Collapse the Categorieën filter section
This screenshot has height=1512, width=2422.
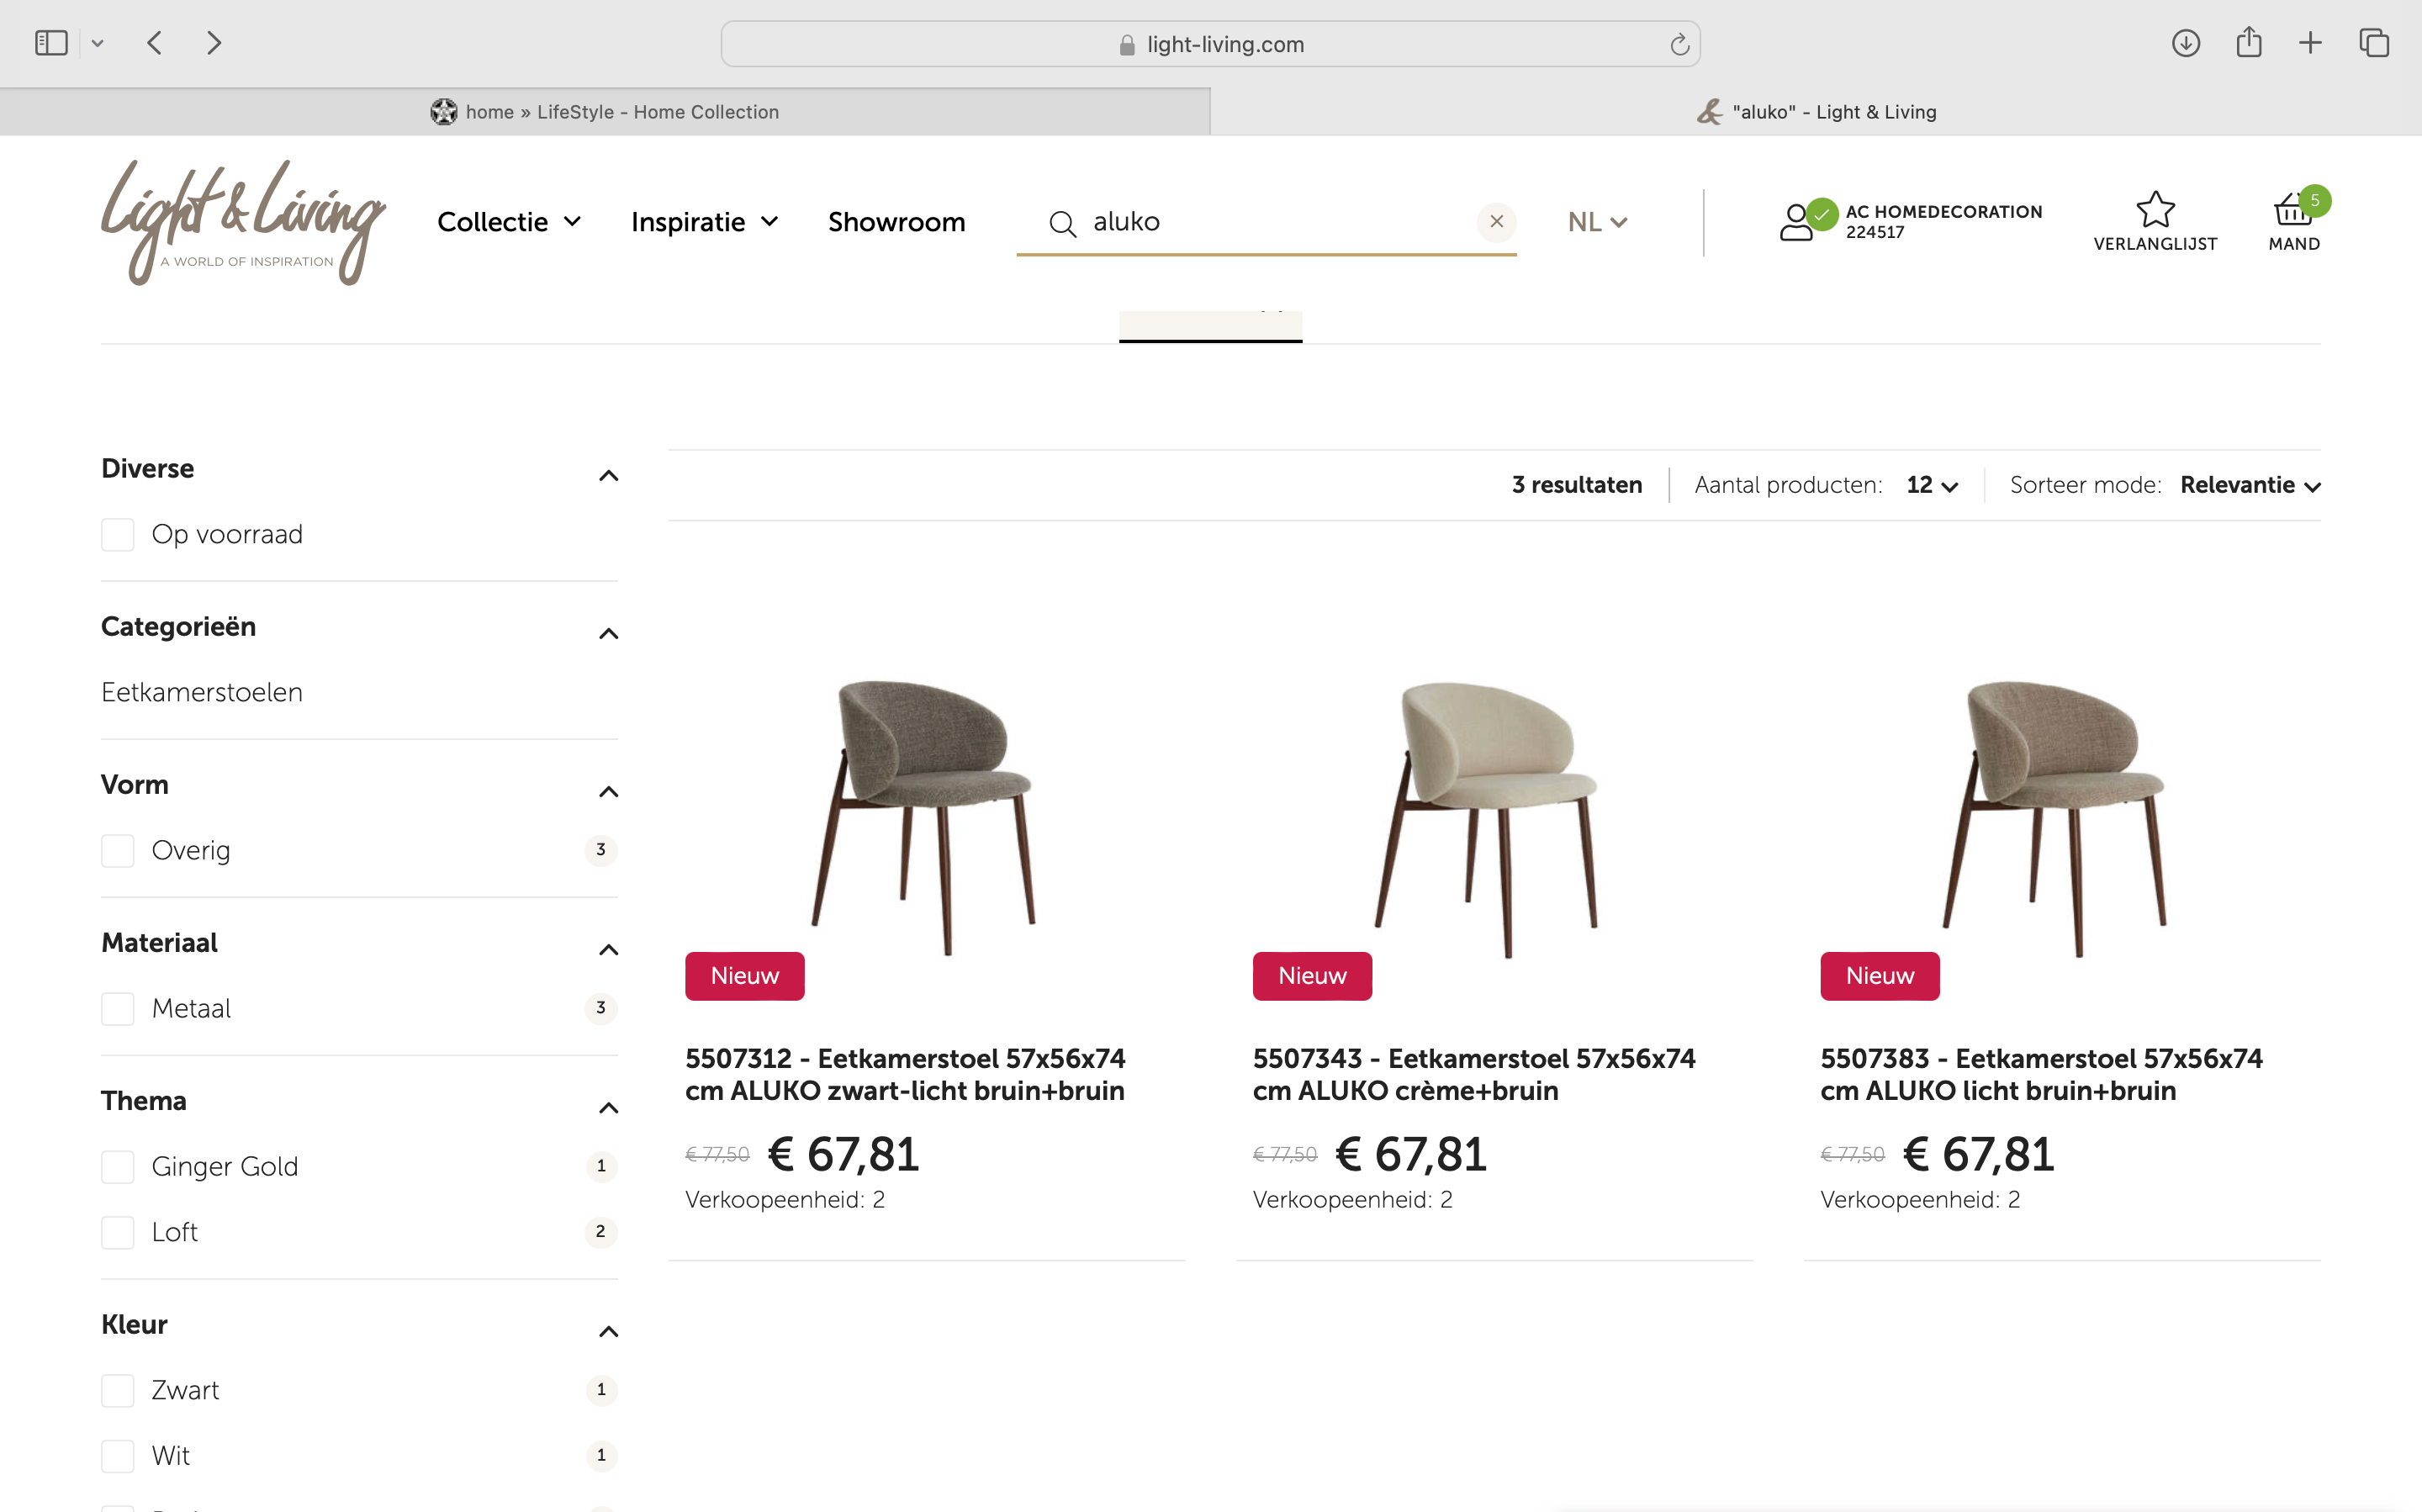(x=608, y=633)
